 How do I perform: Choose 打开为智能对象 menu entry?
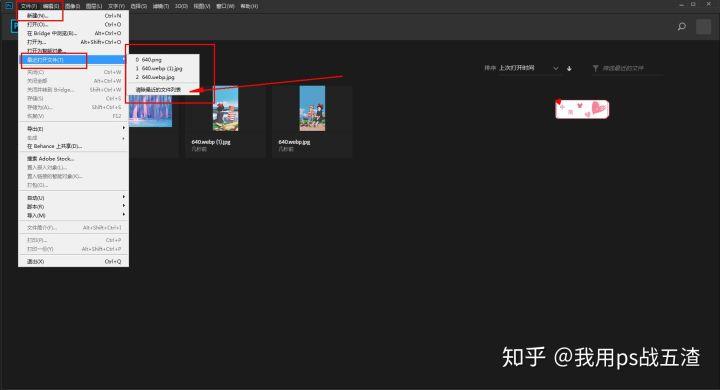[73, 51]
